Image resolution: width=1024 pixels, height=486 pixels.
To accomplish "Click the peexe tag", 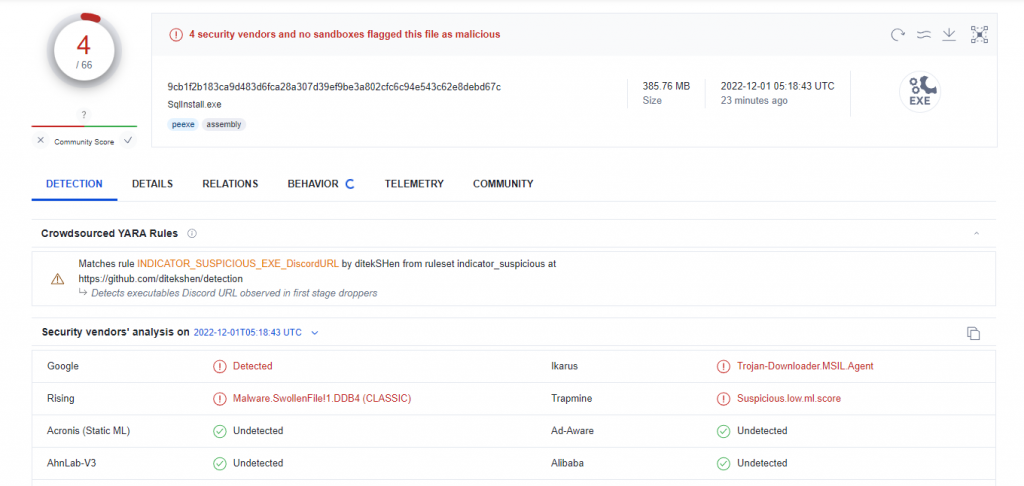I will [182, 124].
